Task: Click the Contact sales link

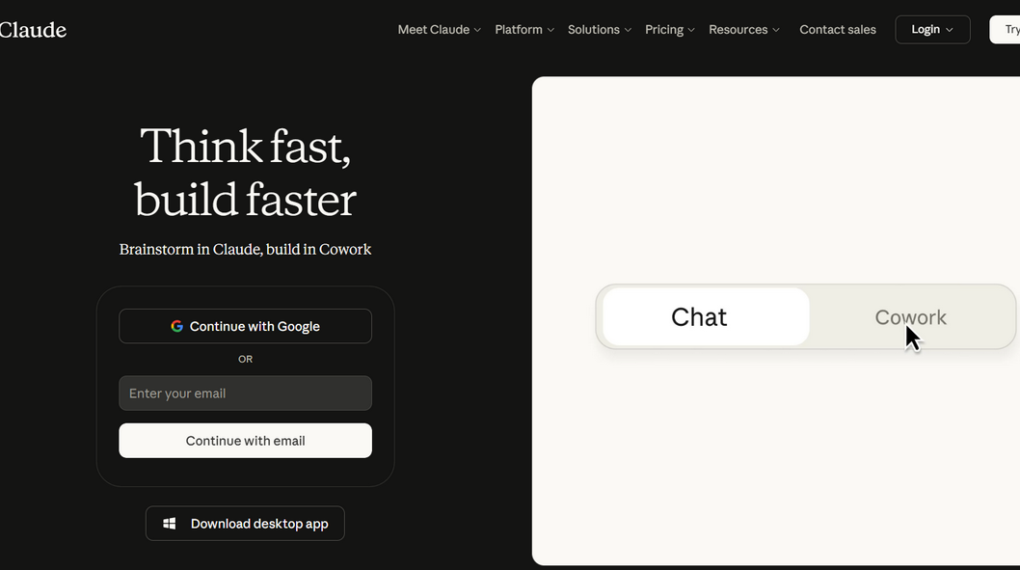Action: click(x=837, y=30)
